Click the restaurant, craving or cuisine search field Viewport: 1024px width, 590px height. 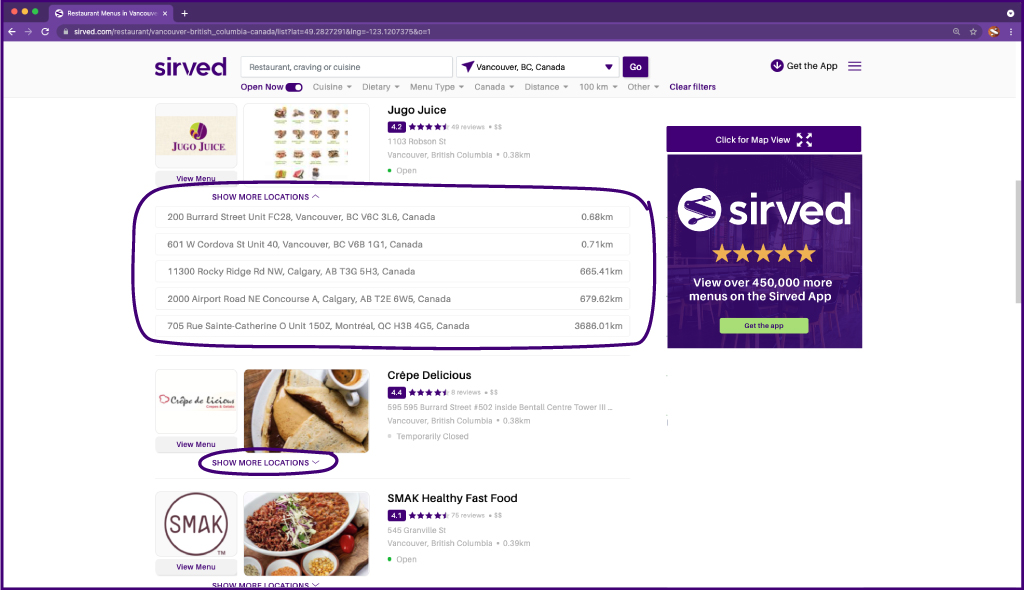click(x=347, y=67)
